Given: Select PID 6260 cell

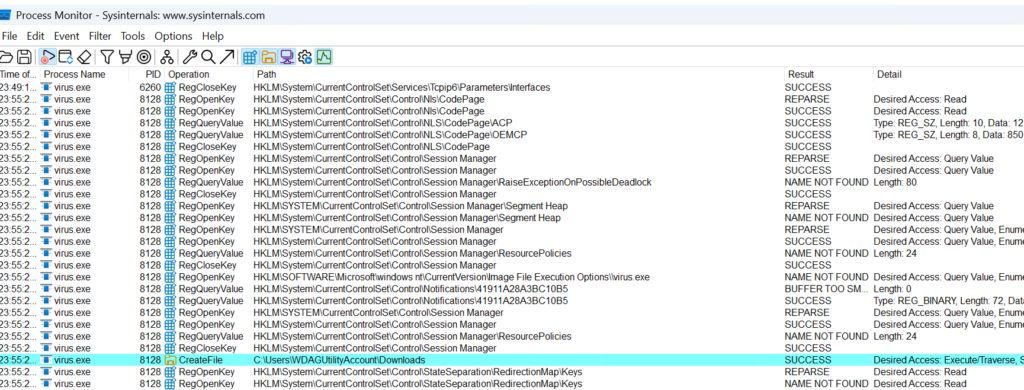Looking at the screenshot, I should [150, 87].
